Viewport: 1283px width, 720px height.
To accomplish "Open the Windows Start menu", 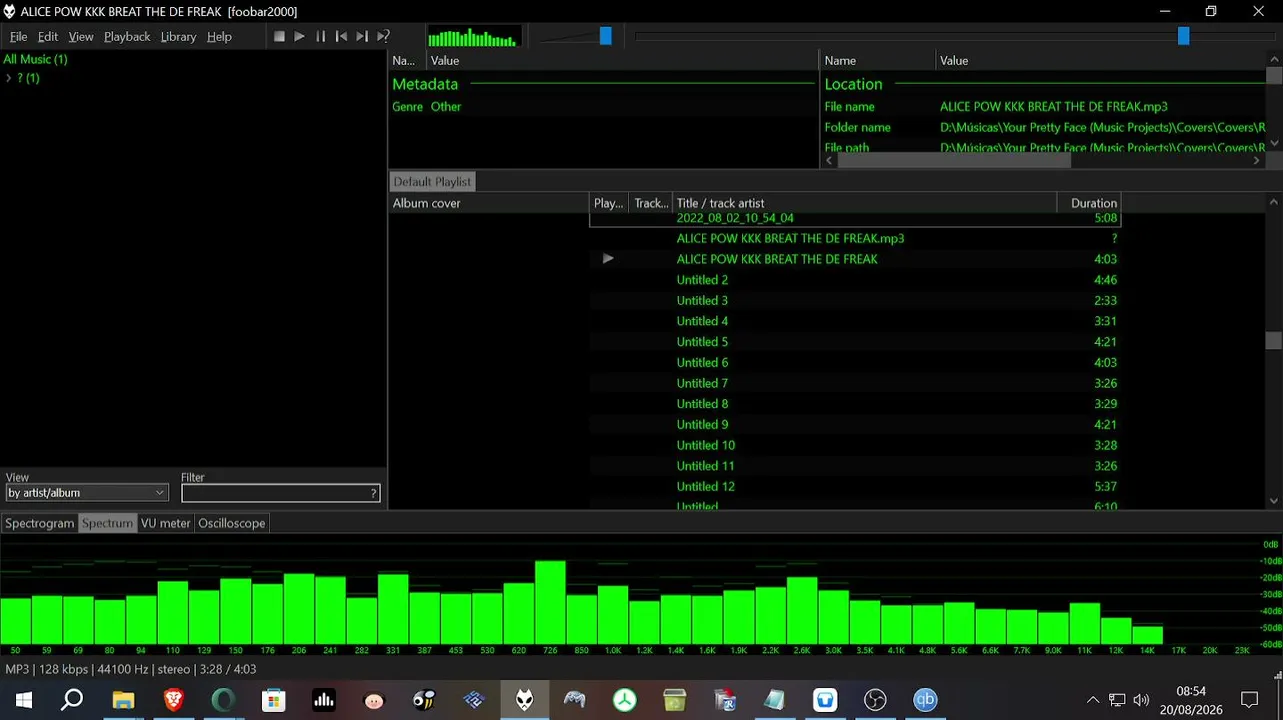I will tap(23, 700).
